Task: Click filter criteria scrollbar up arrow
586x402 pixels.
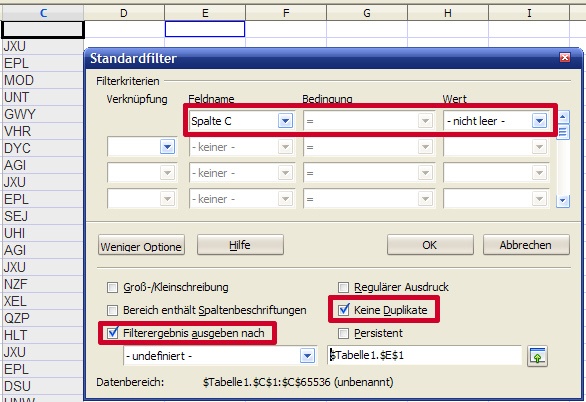Action: point(563,117)
